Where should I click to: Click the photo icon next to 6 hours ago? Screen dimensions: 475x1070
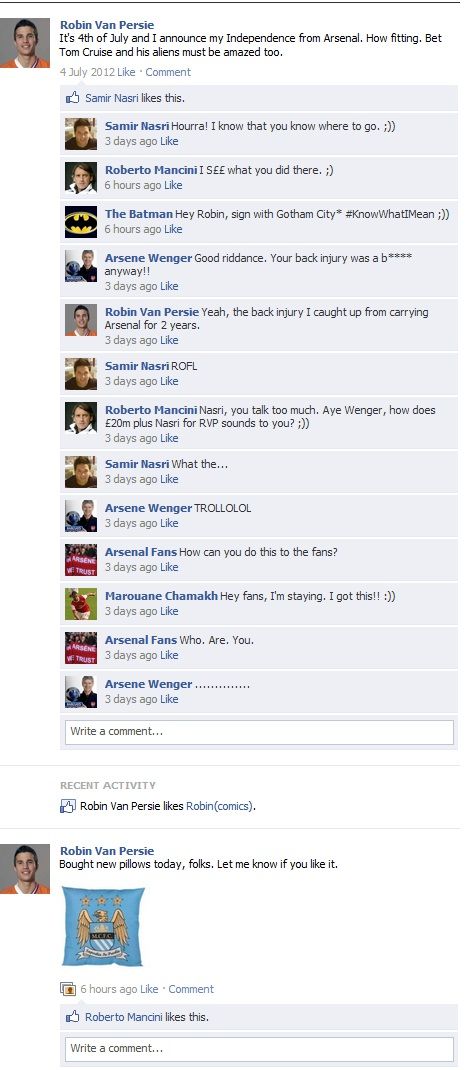68,989
